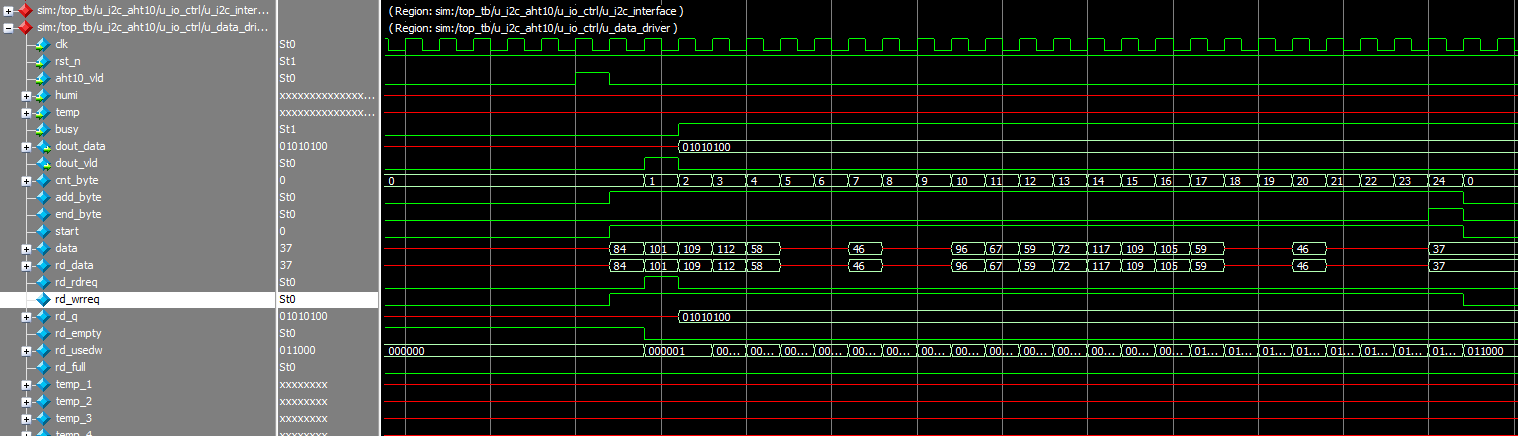Select the rst_n signal icon
Screen dimensions: 1518x436
pos(42,61)
